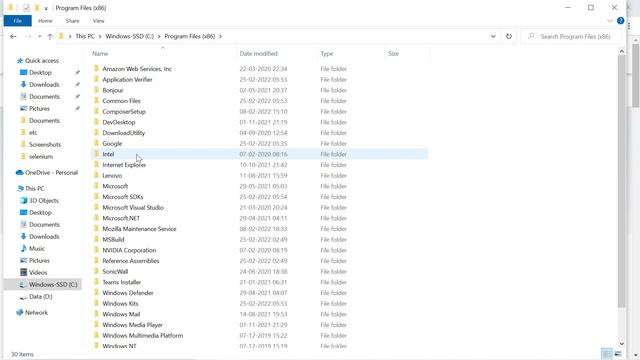Select the DevDesktop folder

tap(118, 122)
